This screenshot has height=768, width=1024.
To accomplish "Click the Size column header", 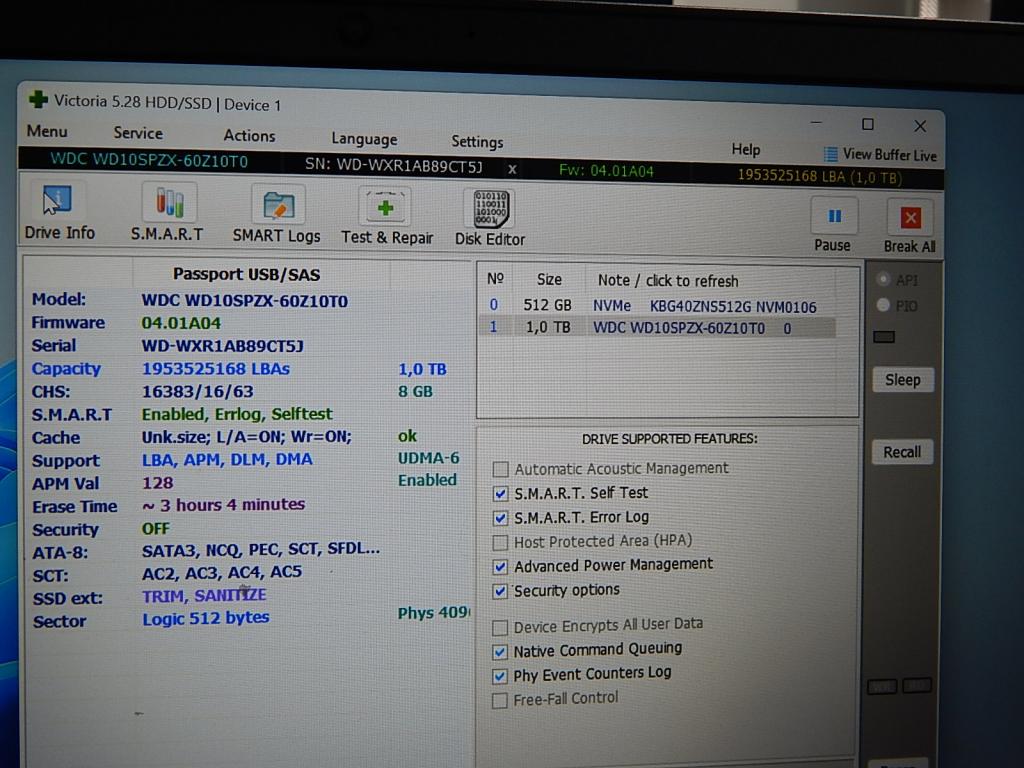I will coord(549,279).
